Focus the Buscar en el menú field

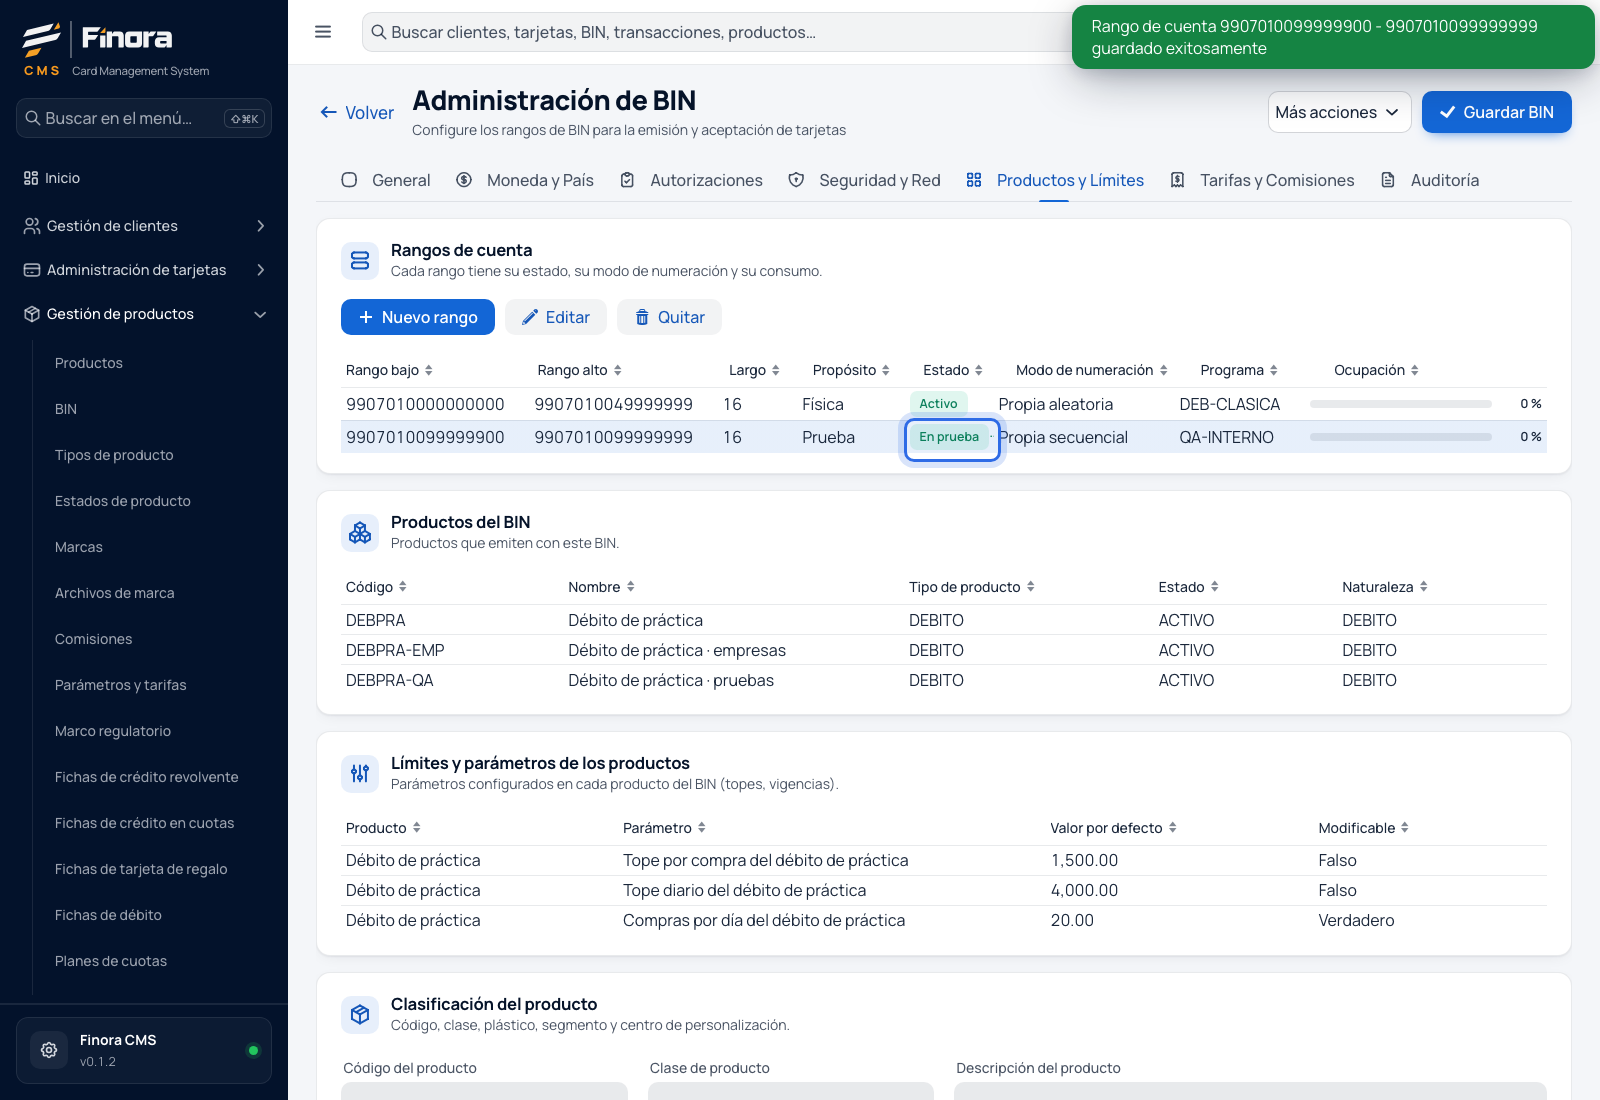(144, 118)
